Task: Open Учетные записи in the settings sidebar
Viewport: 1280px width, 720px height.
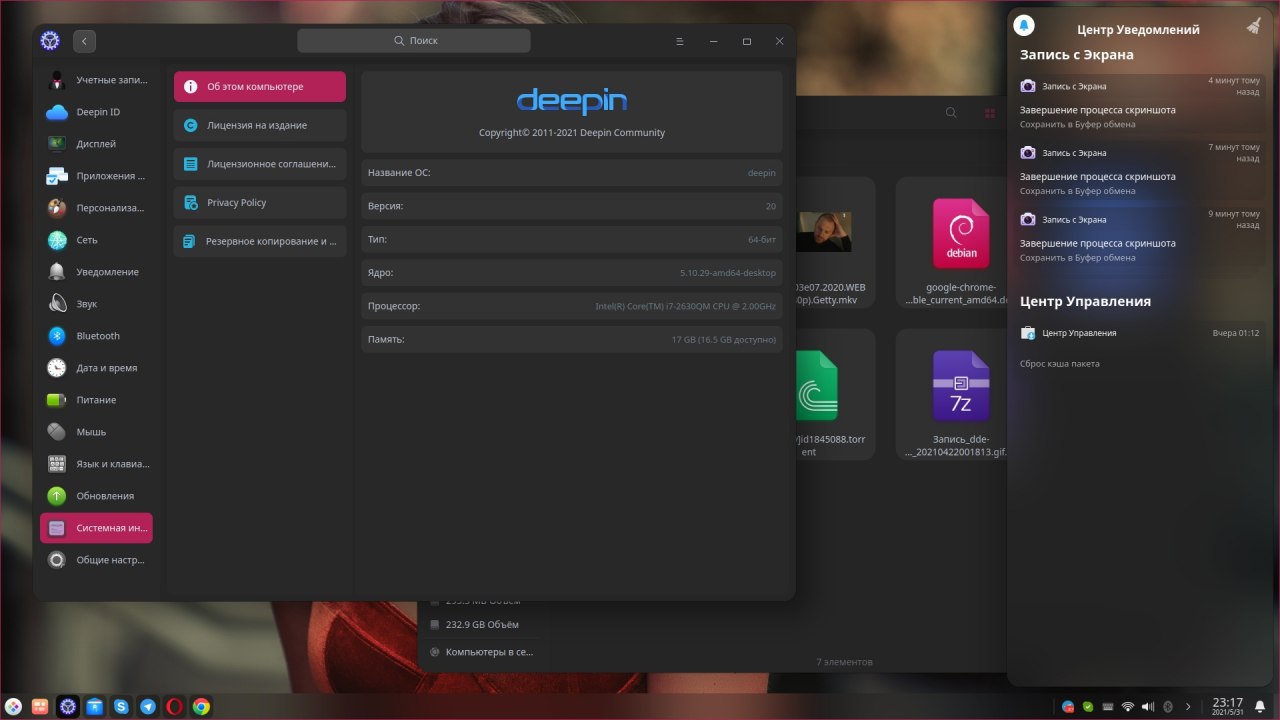Action: click(96, 80)
